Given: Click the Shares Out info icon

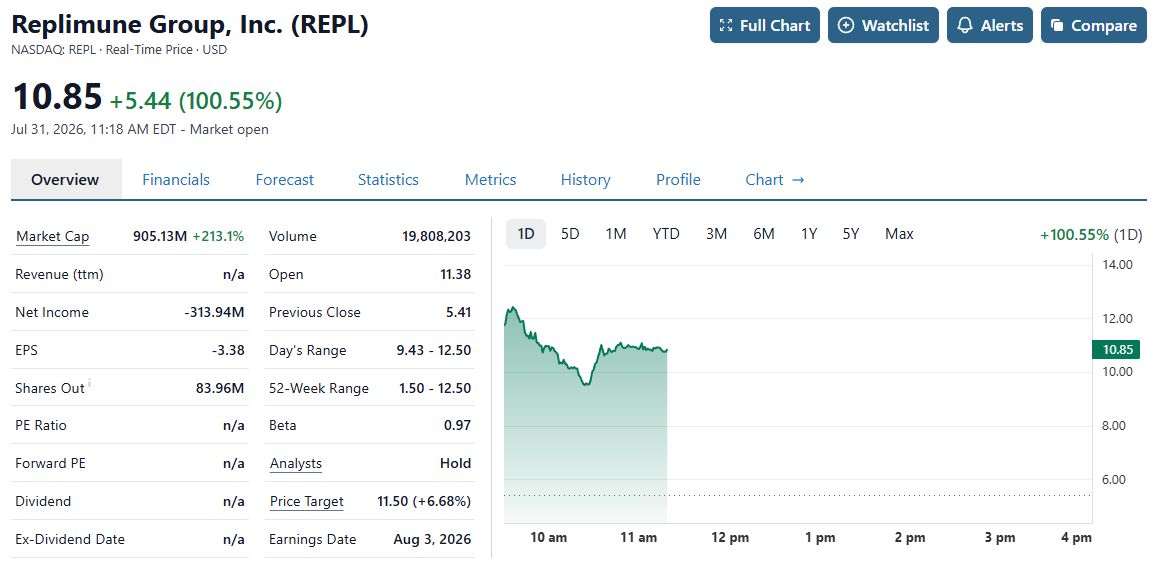Looking at the screenshot, I should 89,383.
